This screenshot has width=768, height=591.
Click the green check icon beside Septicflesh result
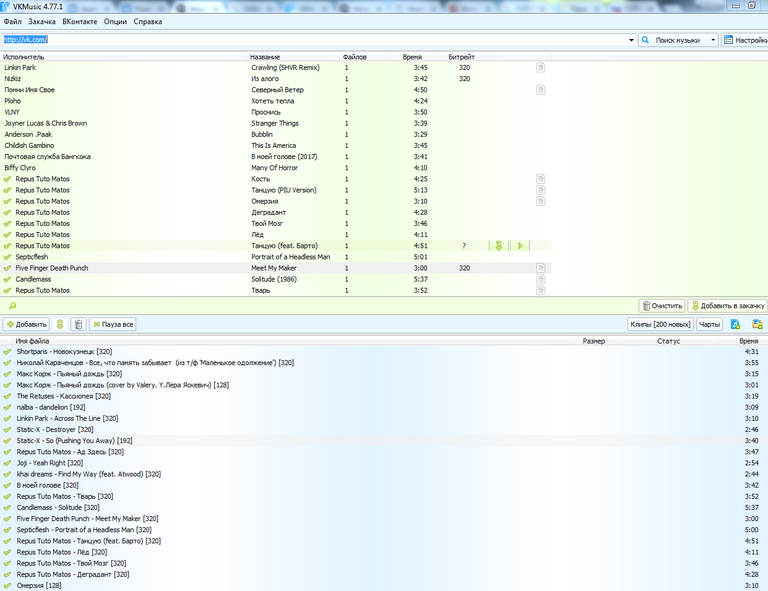[7, 257]
